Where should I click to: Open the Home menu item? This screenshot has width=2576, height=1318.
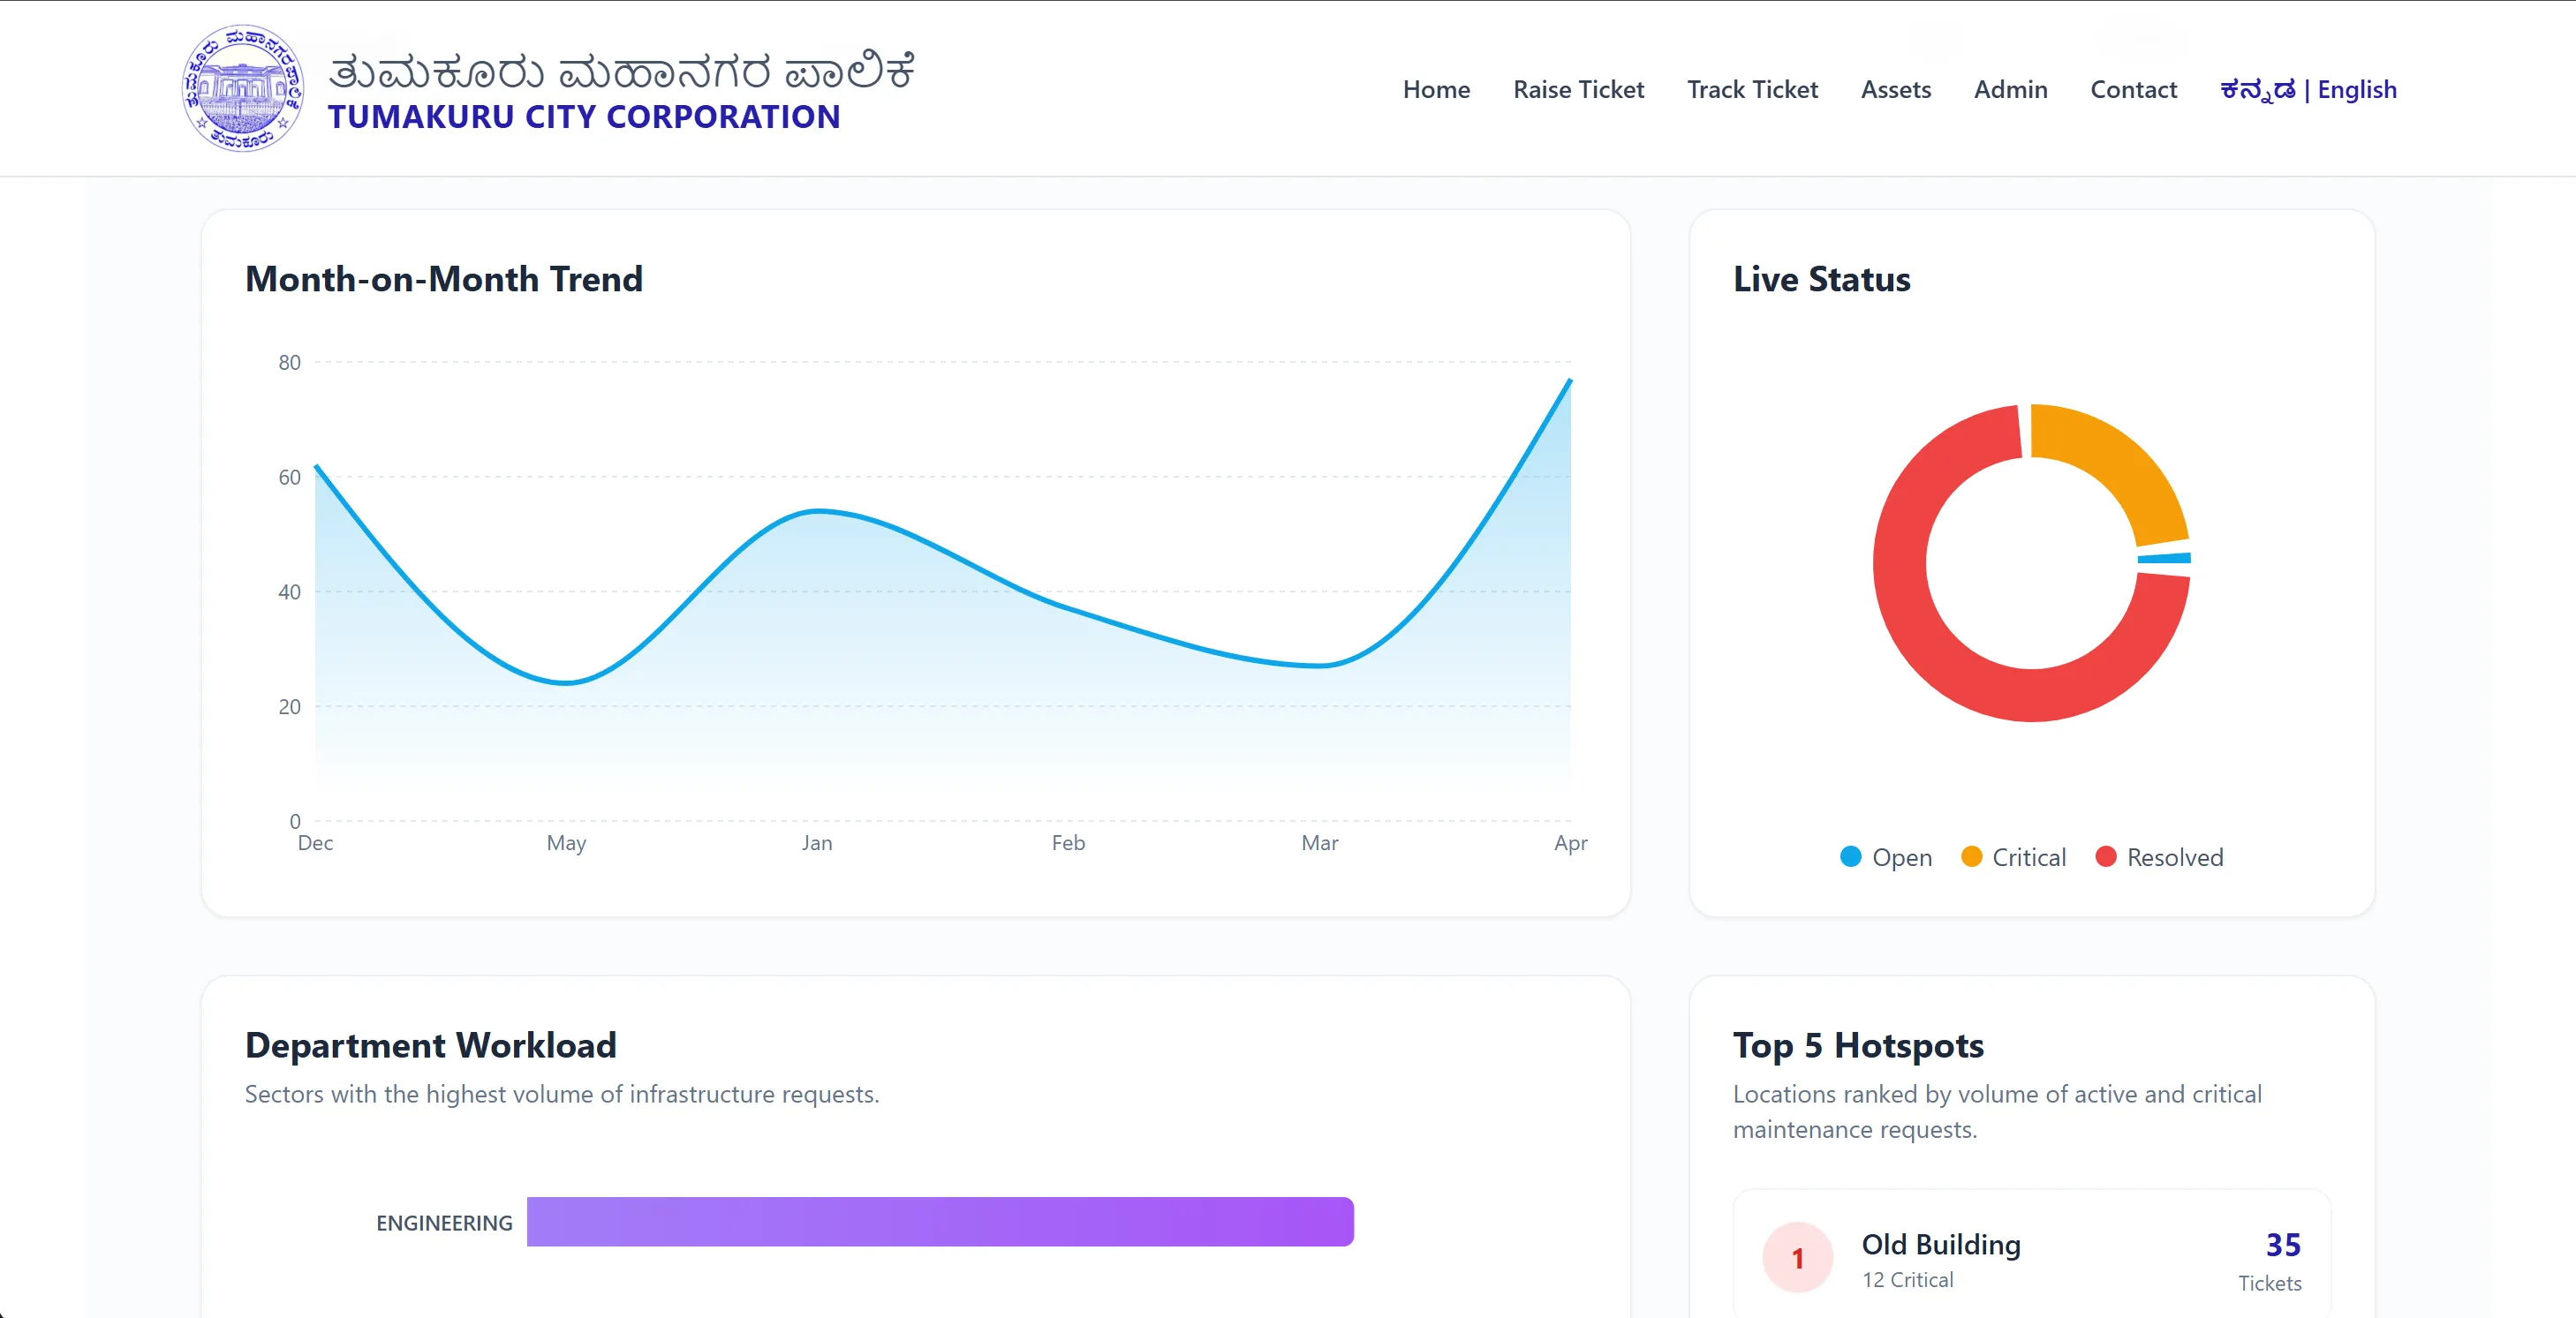(x=1436, y=89)
